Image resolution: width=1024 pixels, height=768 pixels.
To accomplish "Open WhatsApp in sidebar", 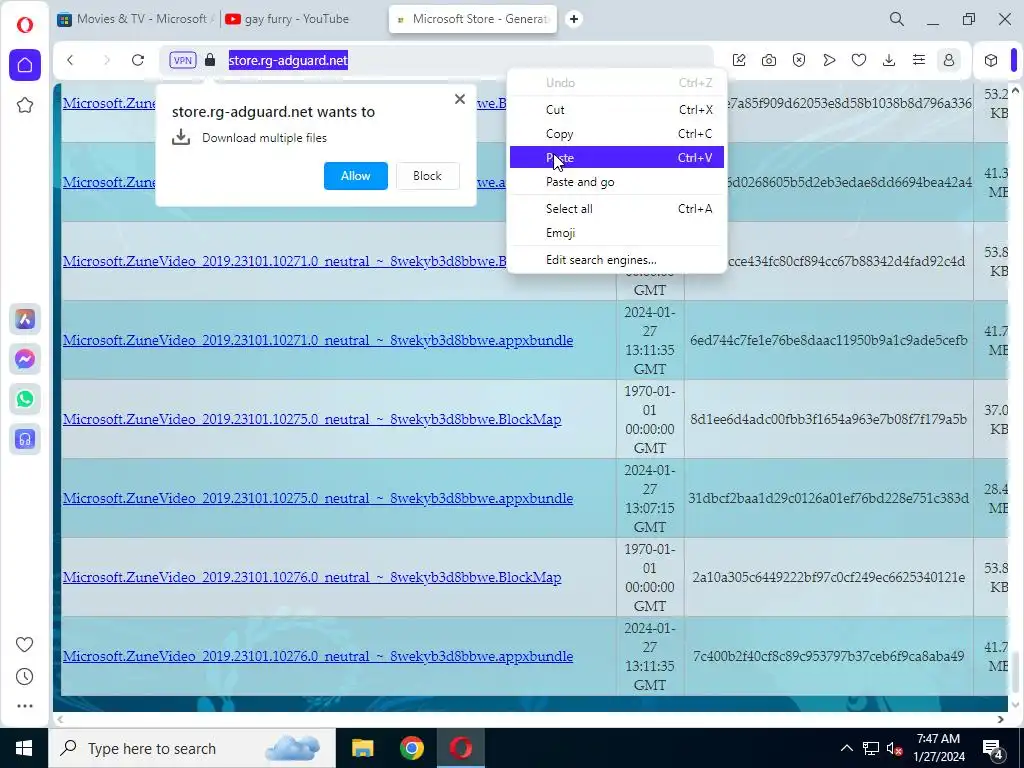I will click(x=25, y=399).
